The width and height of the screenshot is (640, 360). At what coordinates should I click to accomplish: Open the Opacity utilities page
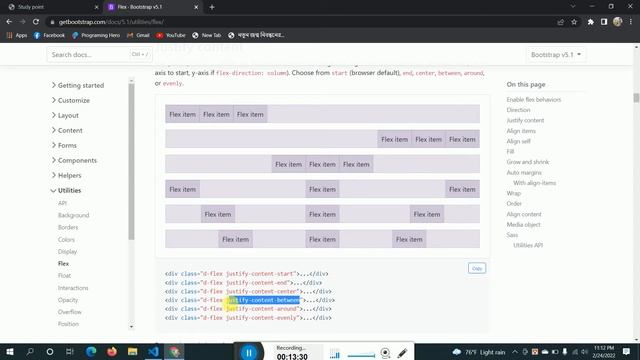click(x=68, y=300)
